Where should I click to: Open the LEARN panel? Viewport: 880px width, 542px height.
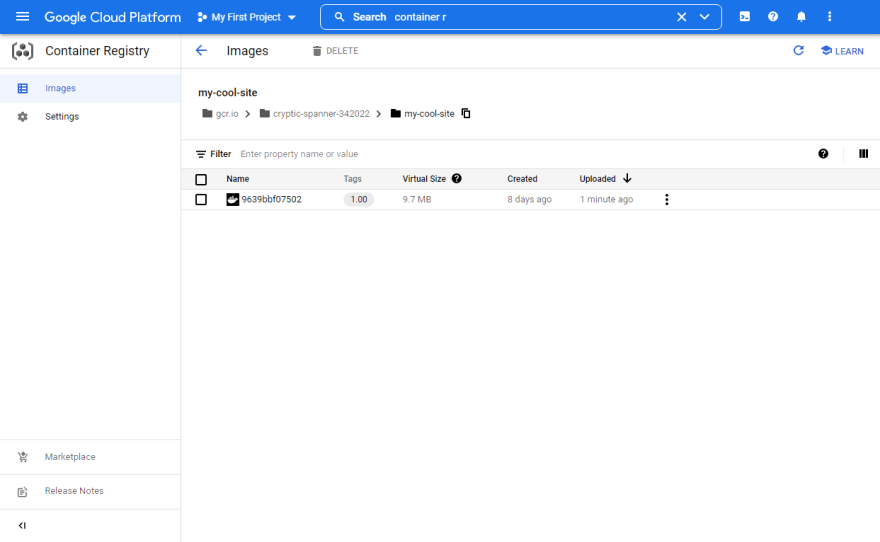[x=842, y=51]
